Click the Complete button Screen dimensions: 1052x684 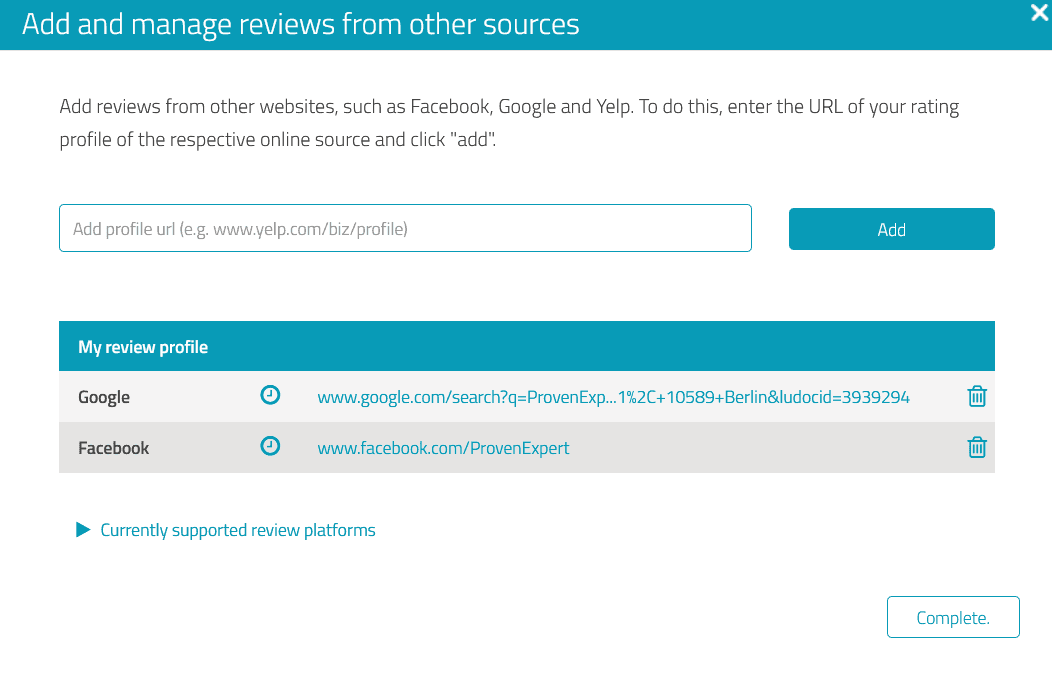click(953, 617)
